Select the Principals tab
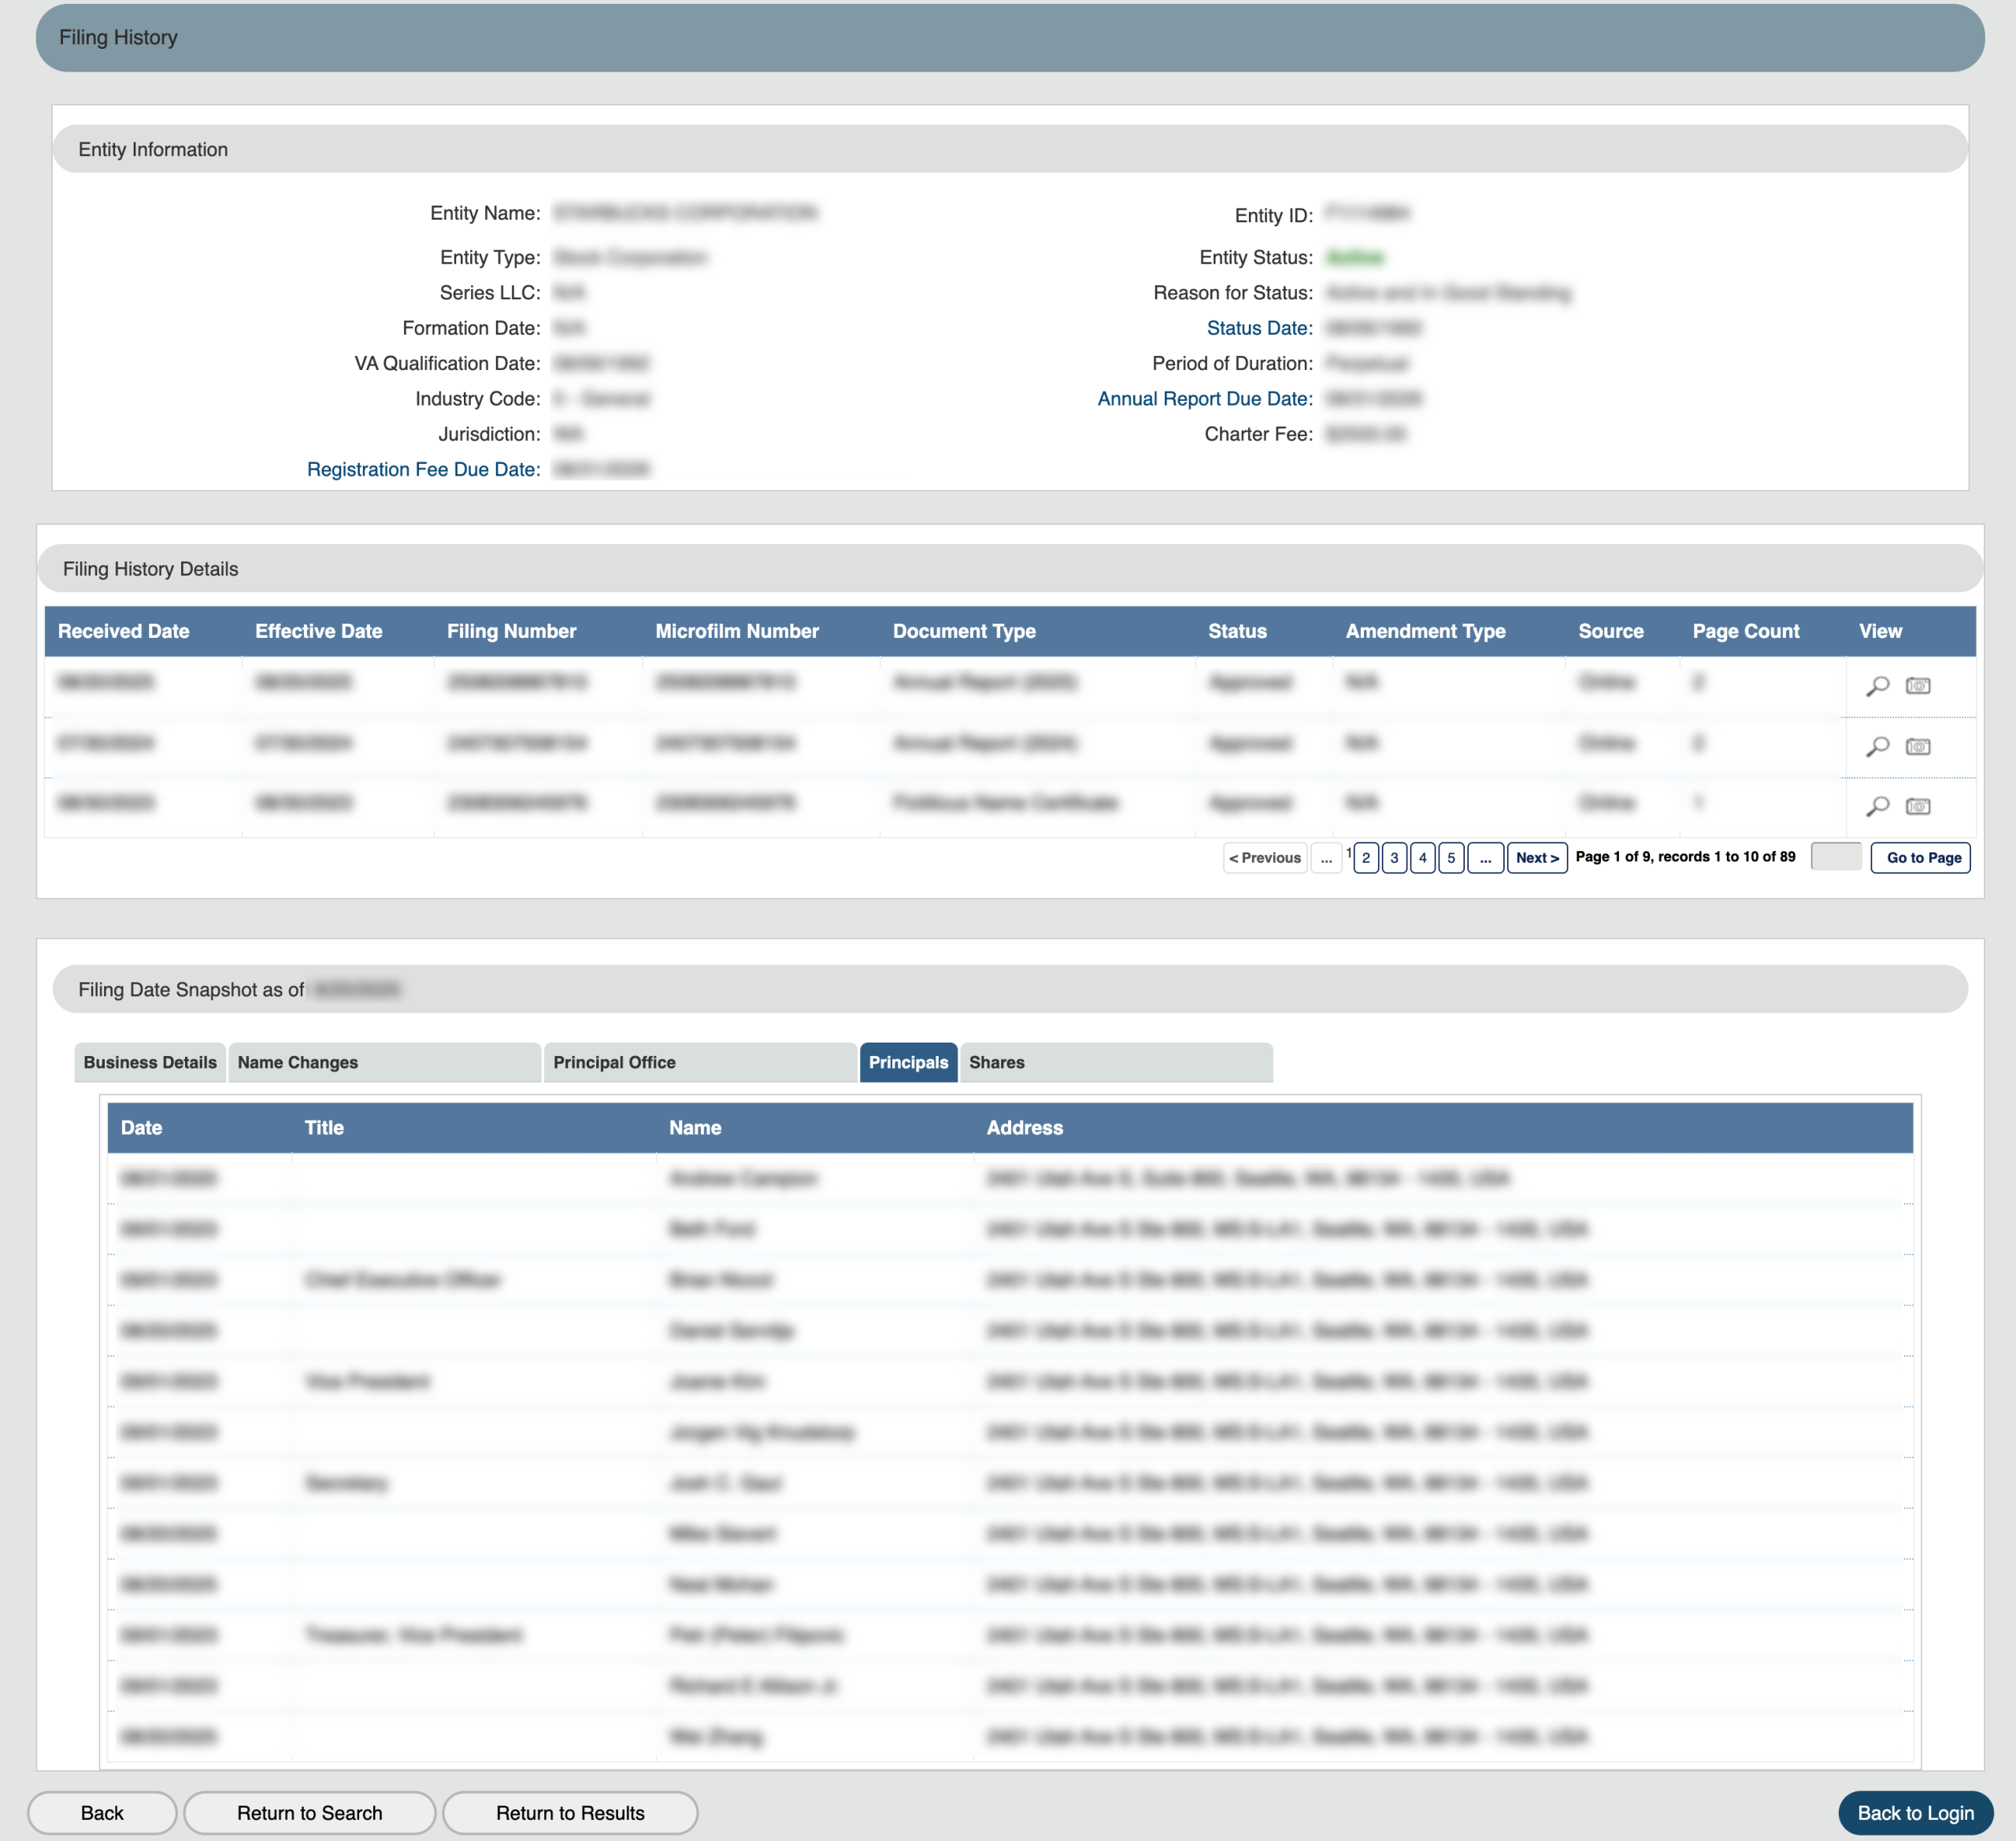 coord(908,1062)
